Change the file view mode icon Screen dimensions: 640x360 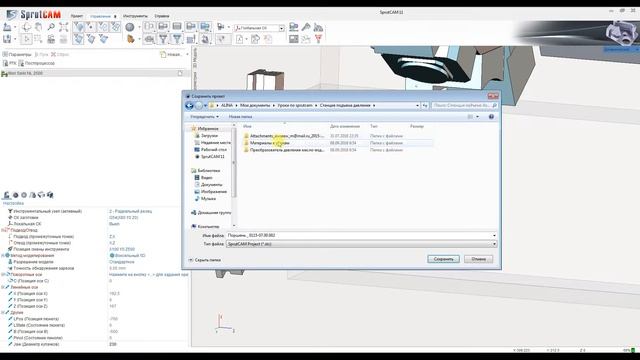470,117
